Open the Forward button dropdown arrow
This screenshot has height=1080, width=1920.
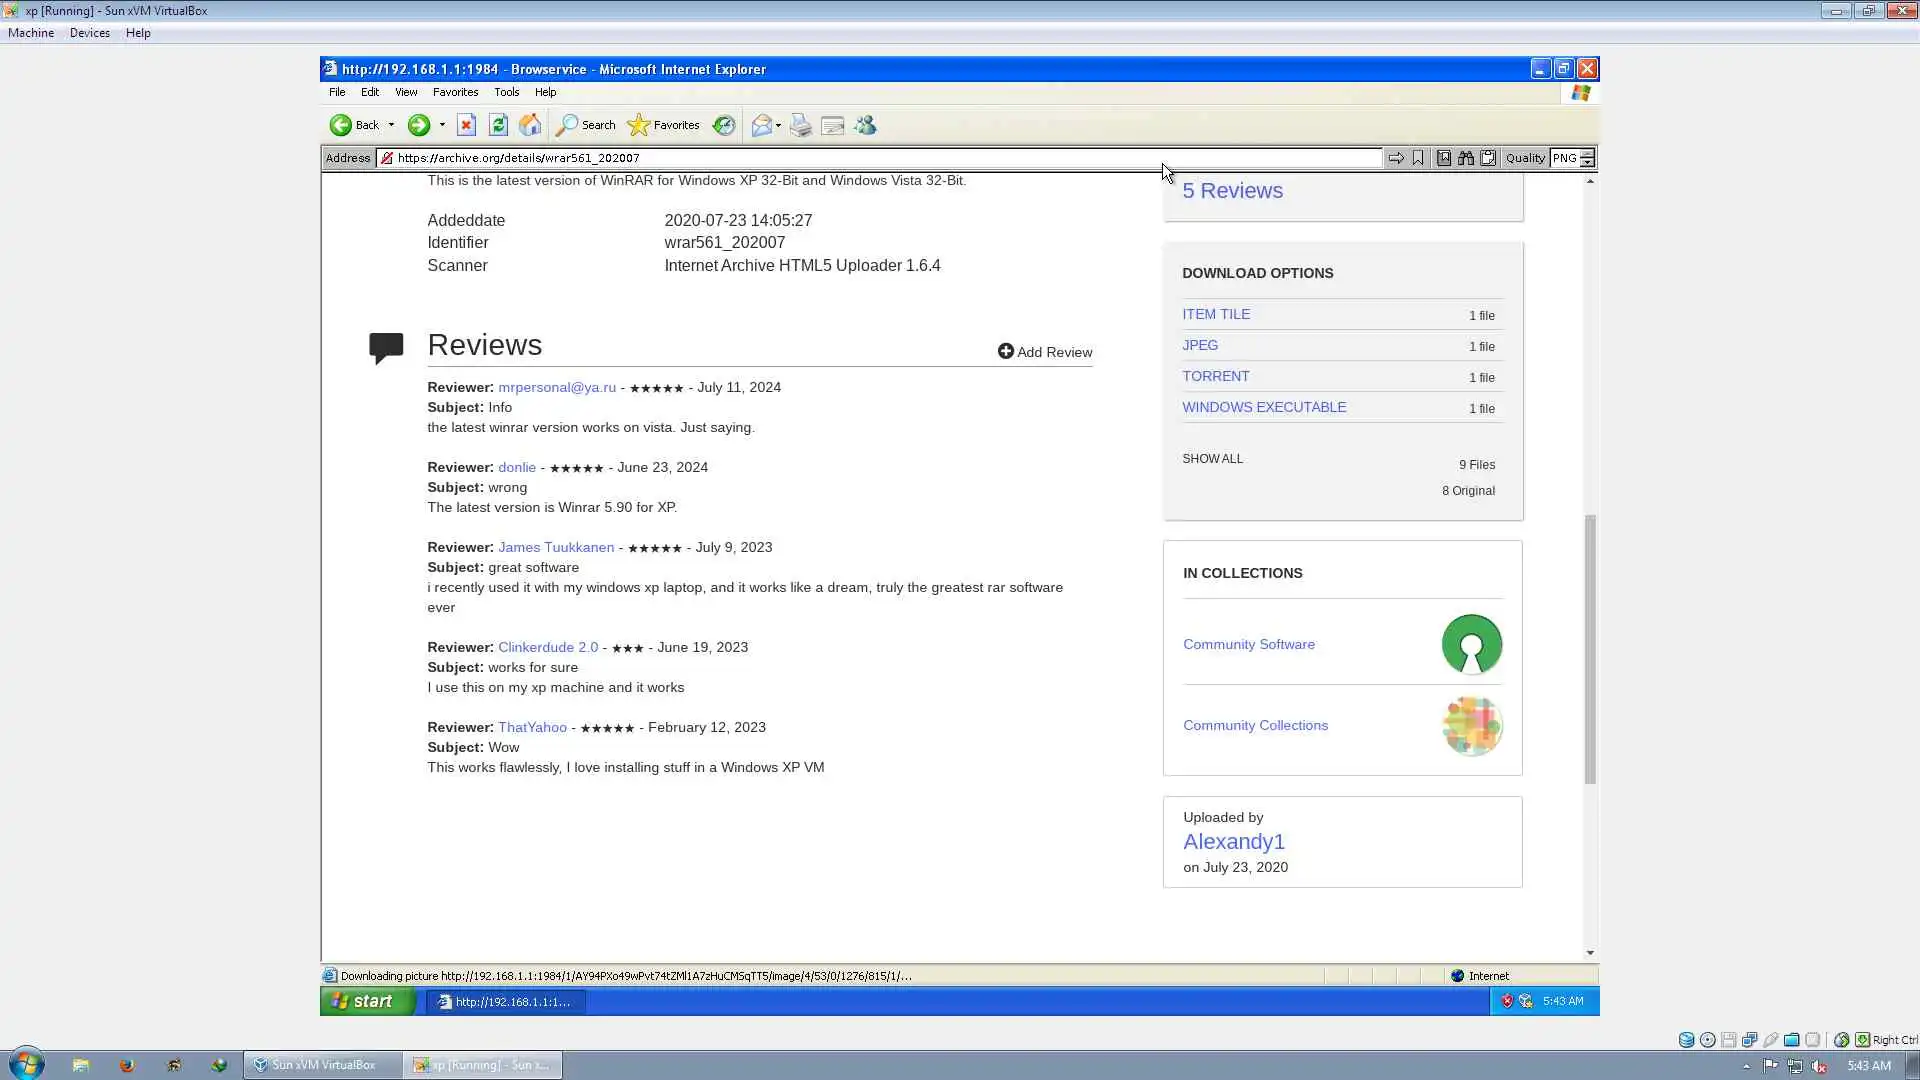(x=442, y=125)
